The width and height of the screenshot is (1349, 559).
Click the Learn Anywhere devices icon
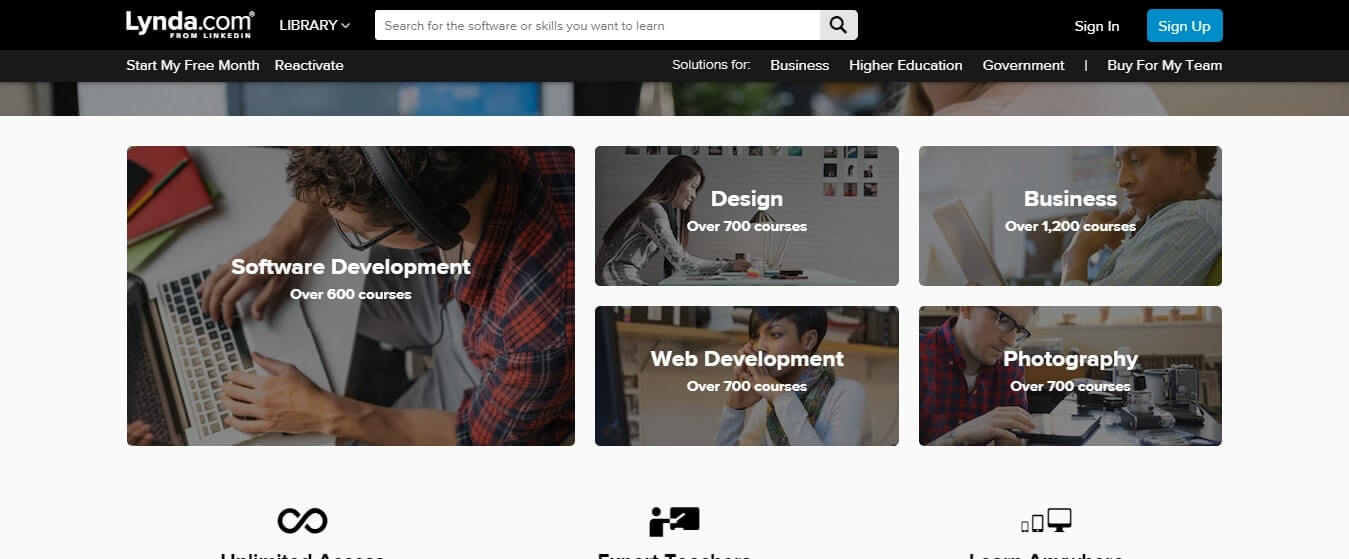click(x=1046, y=521)
